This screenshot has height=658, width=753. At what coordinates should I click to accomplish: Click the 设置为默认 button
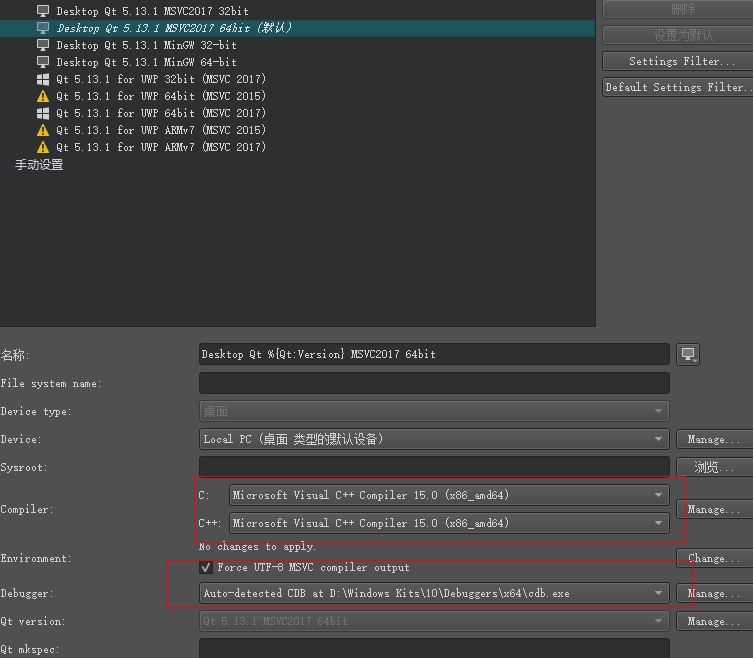pos(678,35)
